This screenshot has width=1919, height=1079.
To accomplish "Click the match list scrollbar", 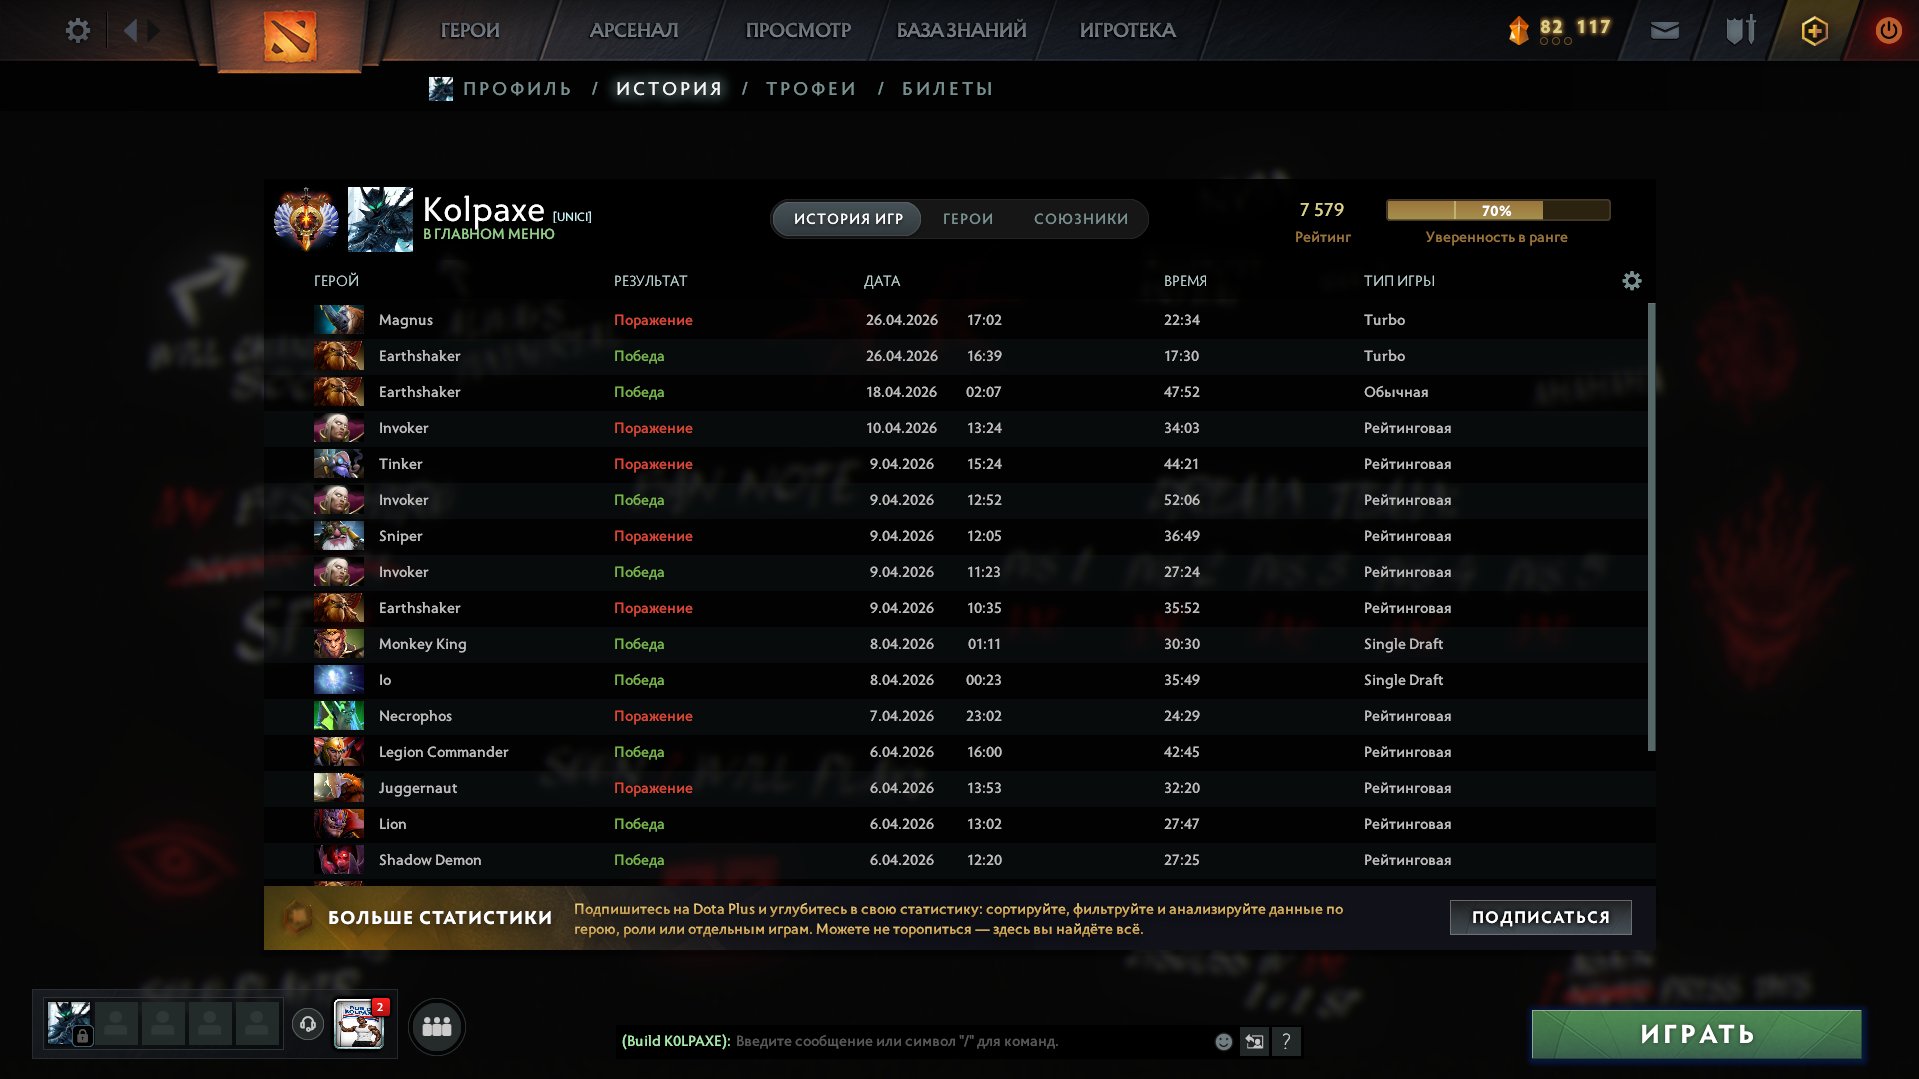I will point(1651,527).
